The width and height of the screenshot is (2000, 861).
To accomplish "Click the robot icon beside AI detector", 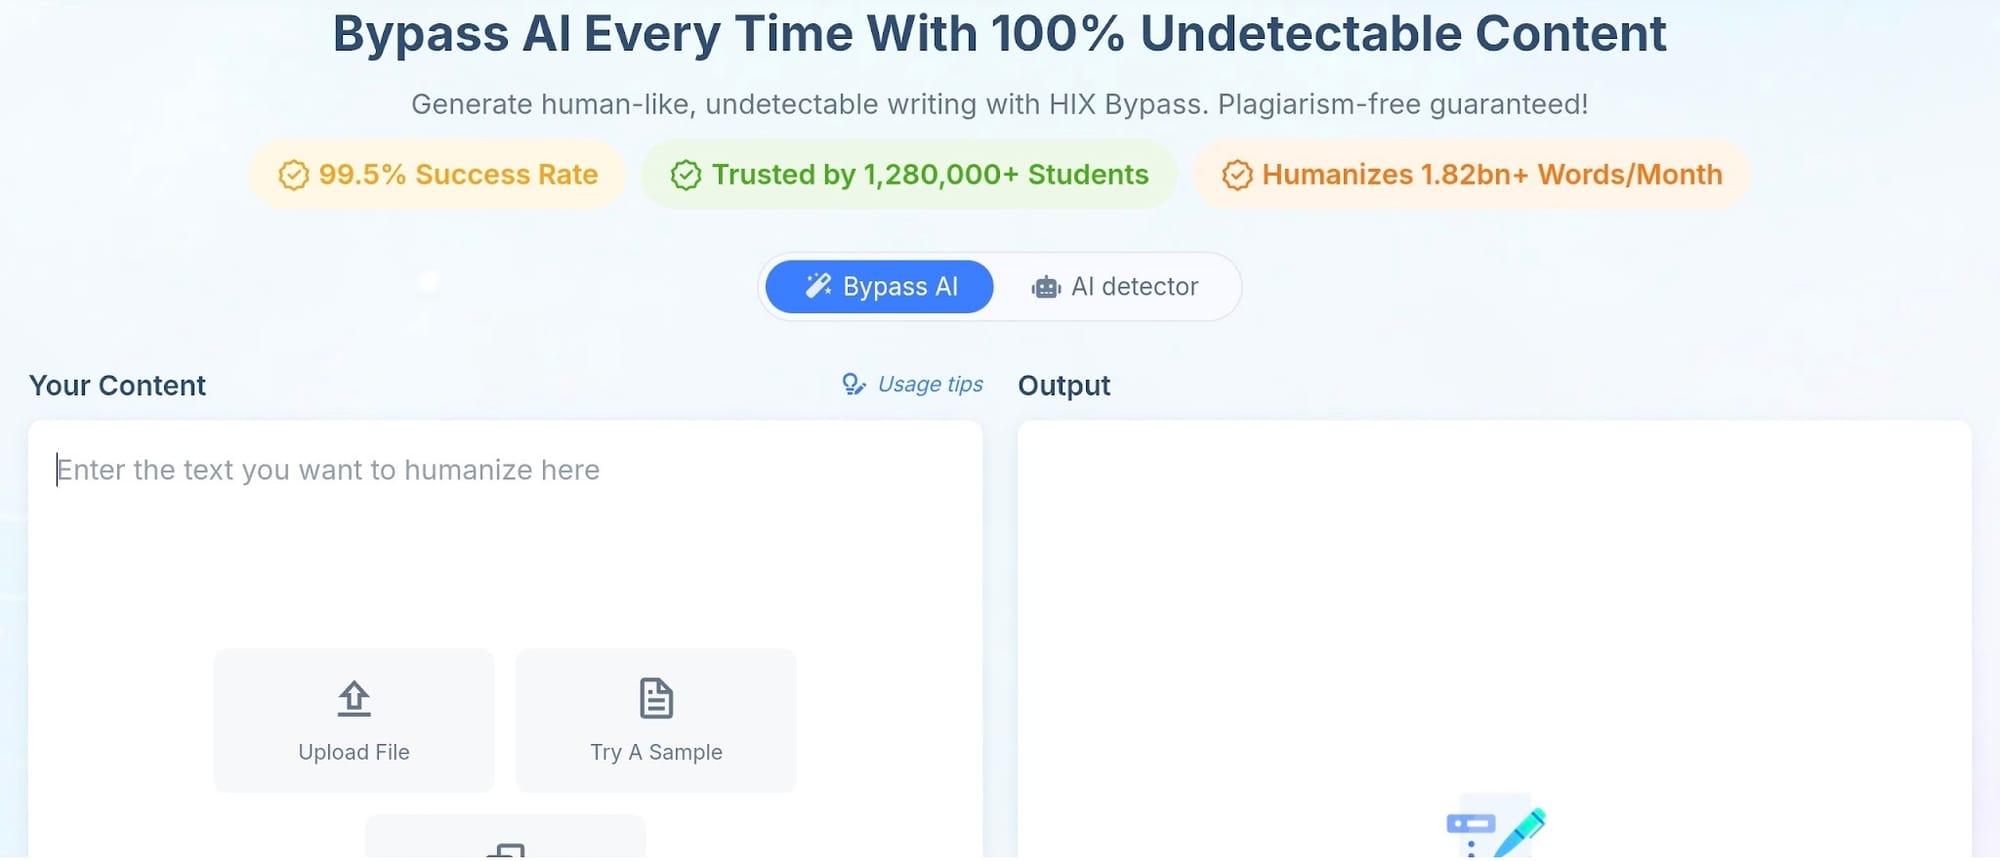I will coord(1046,287).
